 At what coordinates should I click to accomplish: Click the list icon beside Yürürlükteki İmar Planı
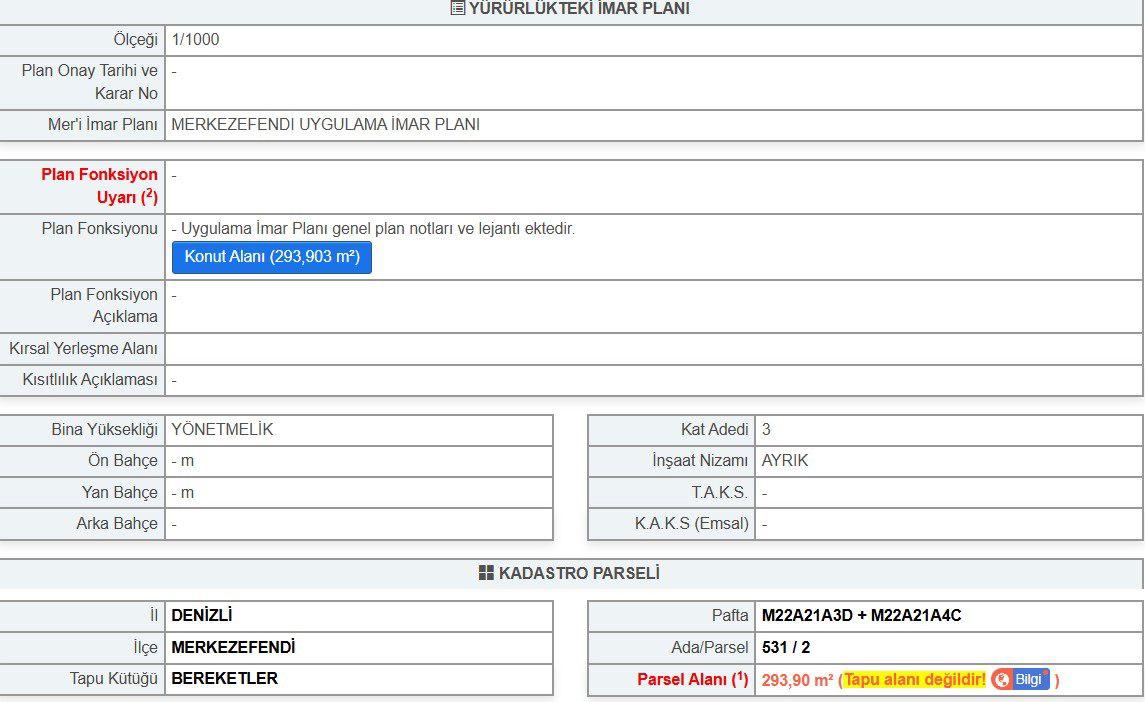pyautogui.click(x=457, y=9)
